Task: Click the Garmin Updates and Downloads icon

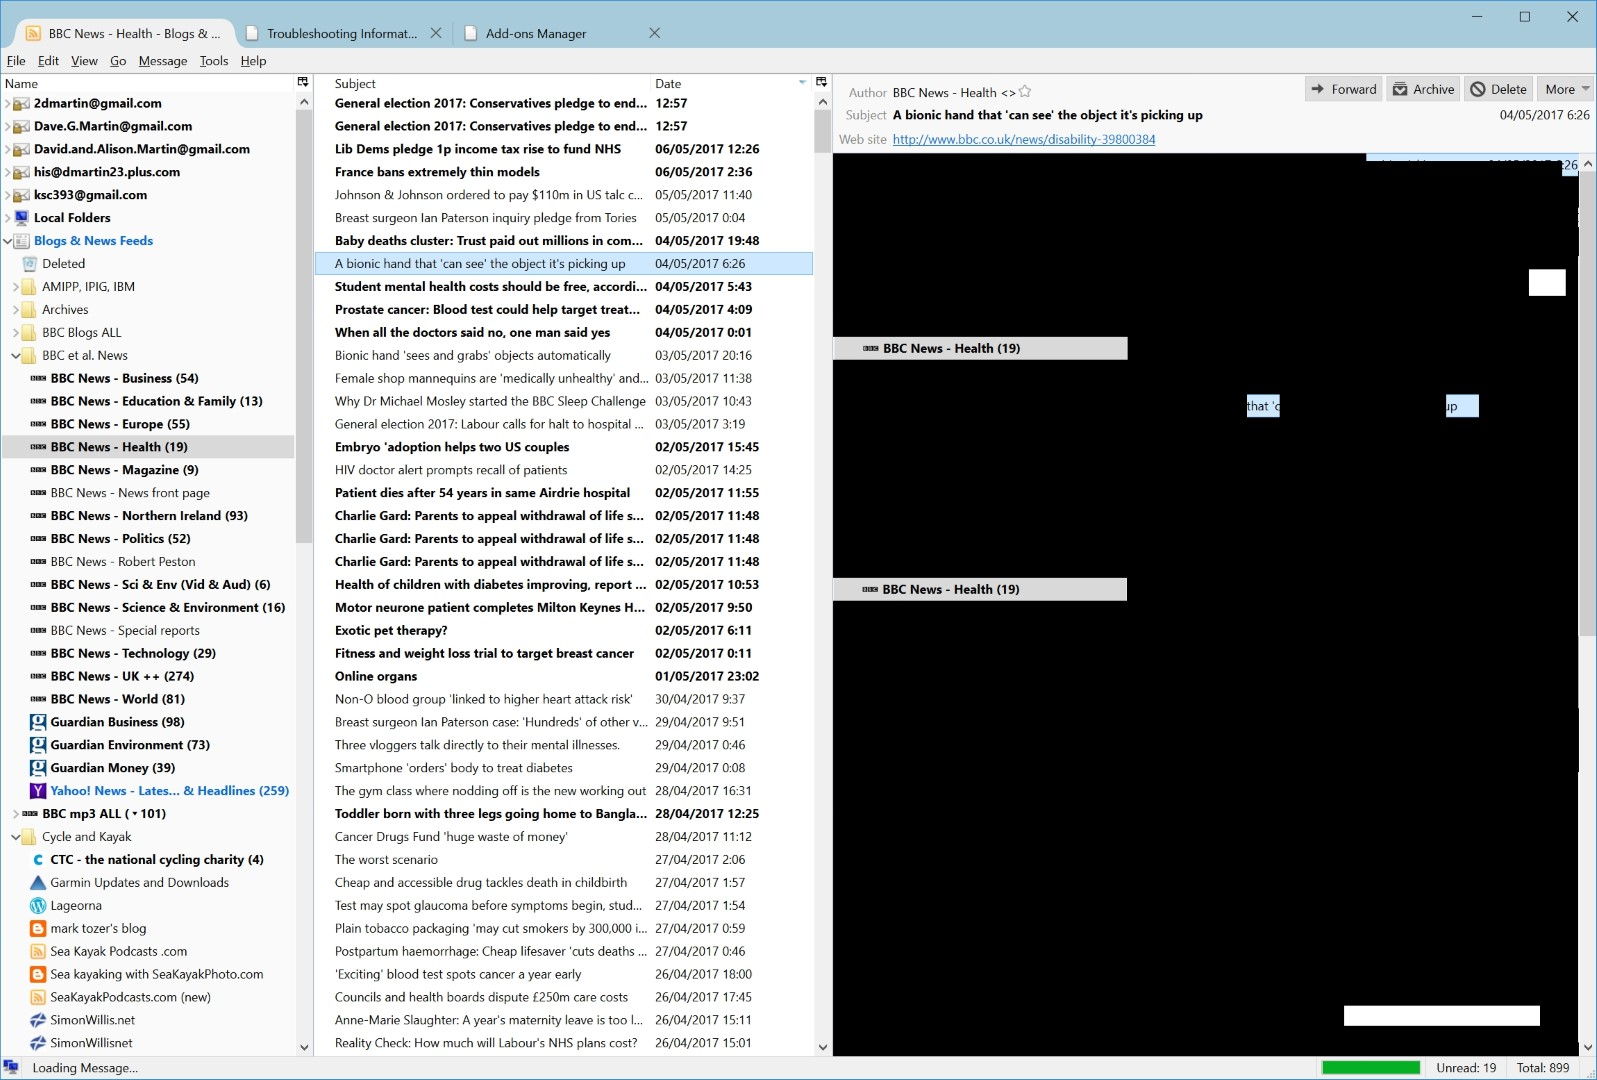Action: coord(38,883)
